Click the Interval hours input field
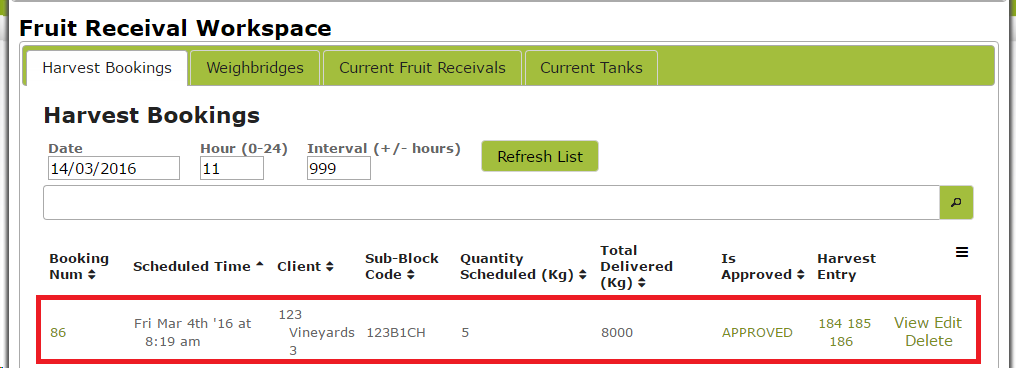 (339, 168)
